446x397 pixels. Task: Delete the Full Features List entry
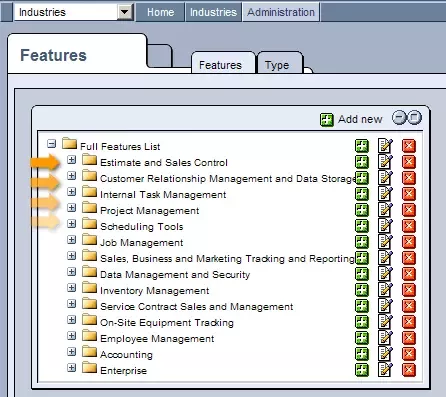point(409,146)
